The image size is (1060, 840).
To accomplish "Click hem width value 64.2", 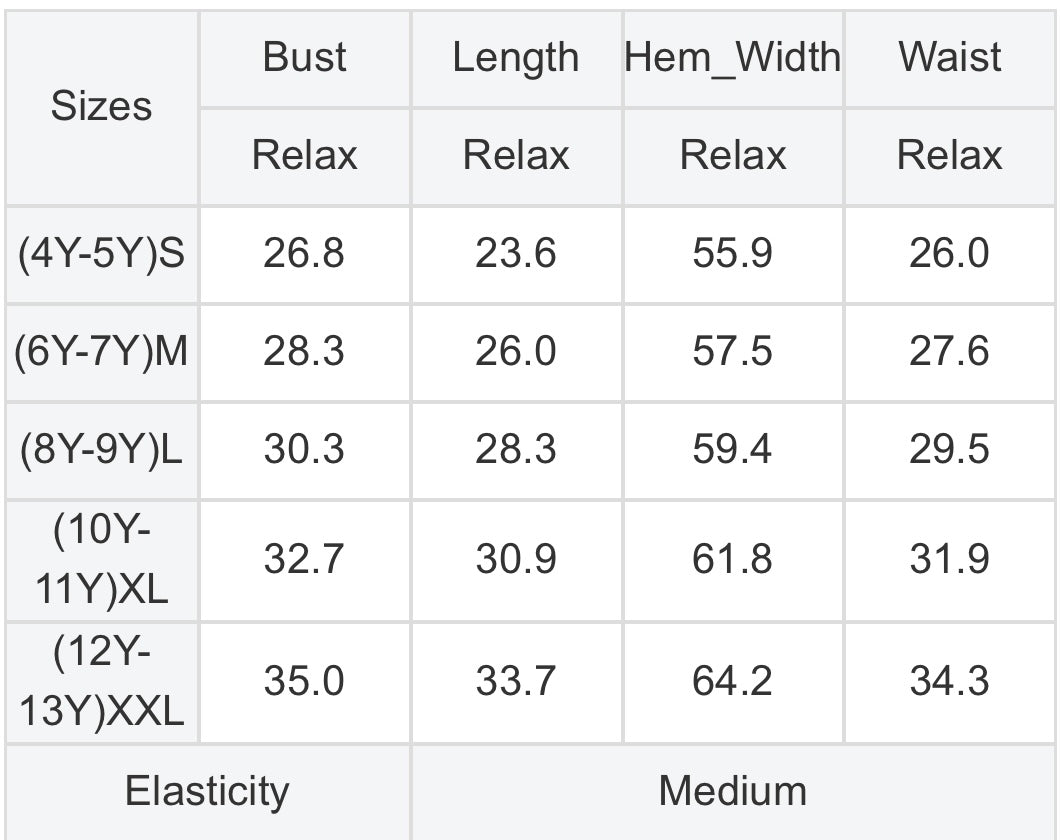I will (x=732, y=682).
